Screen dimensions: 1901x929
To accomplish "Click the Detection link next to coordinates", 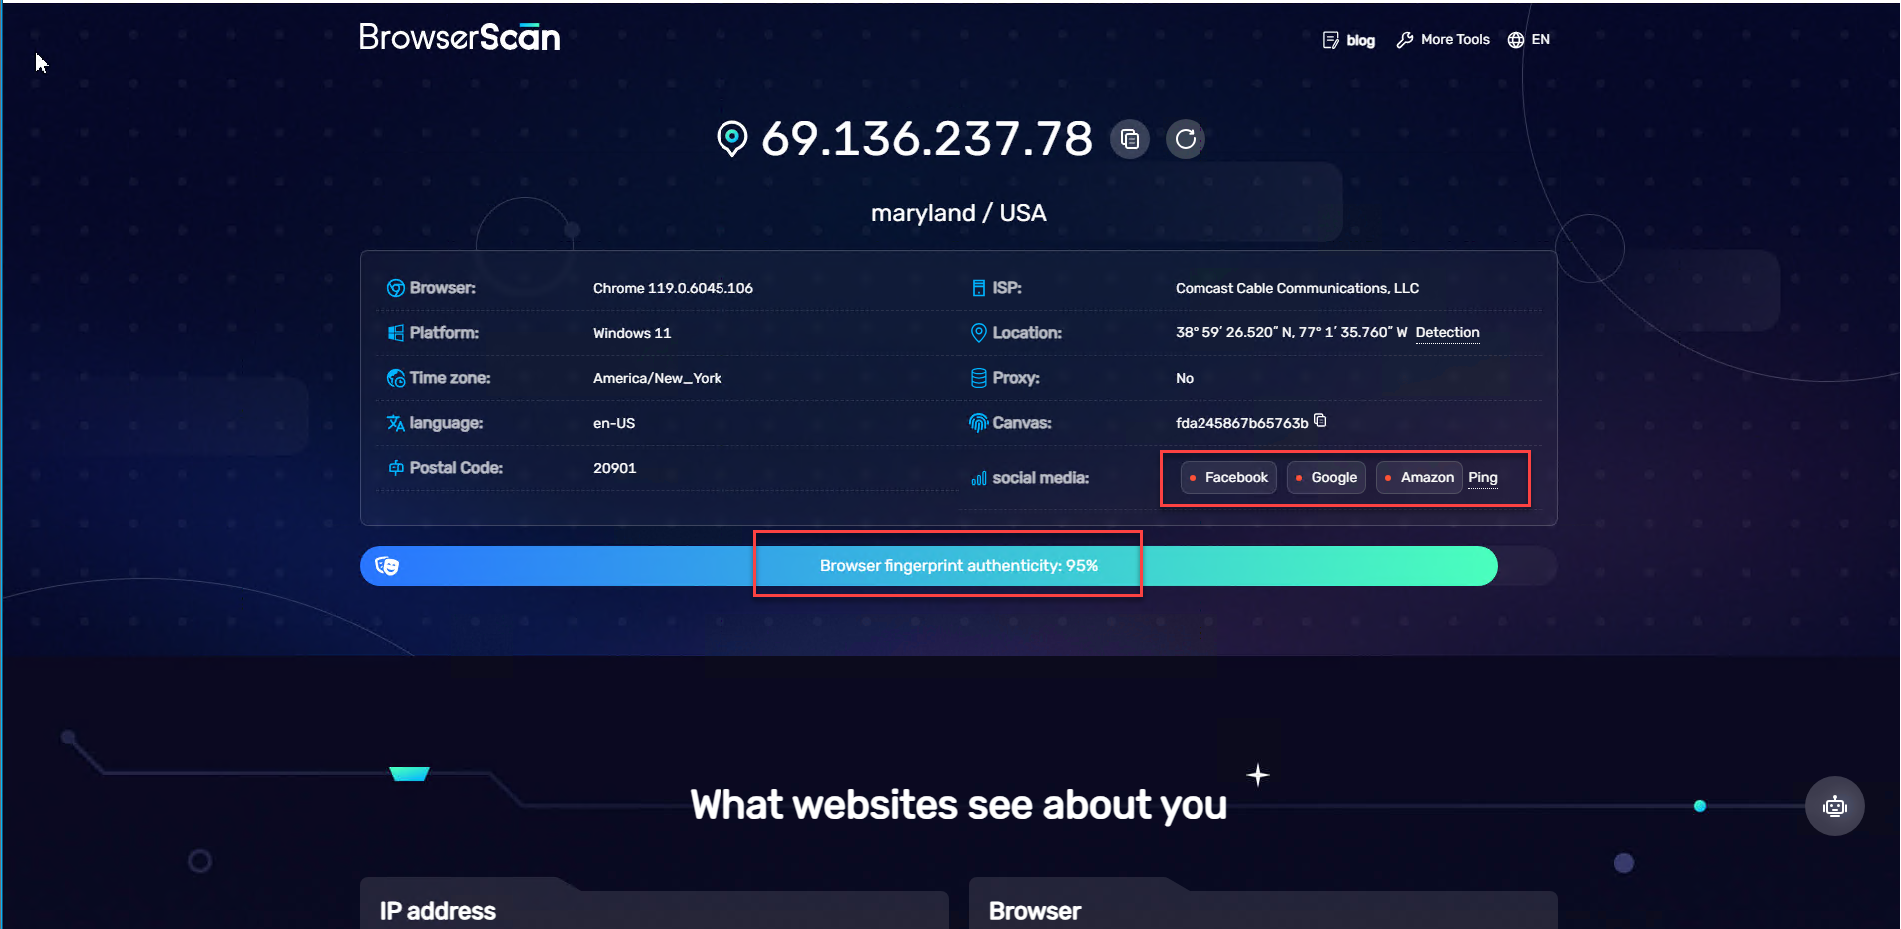I will click(1447, 333).
